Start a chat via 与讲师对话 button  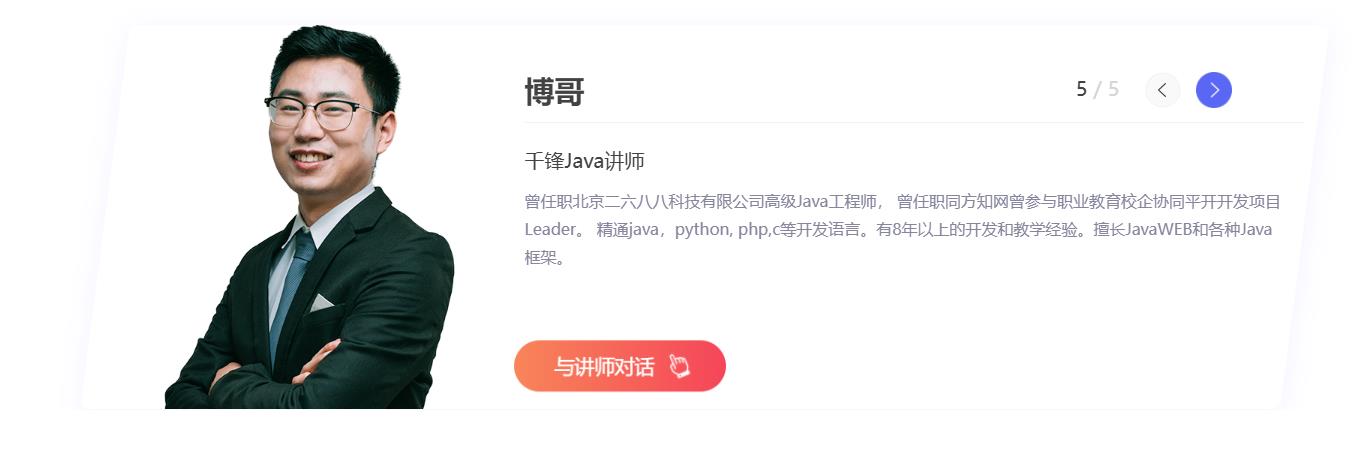tap(620, 366)
